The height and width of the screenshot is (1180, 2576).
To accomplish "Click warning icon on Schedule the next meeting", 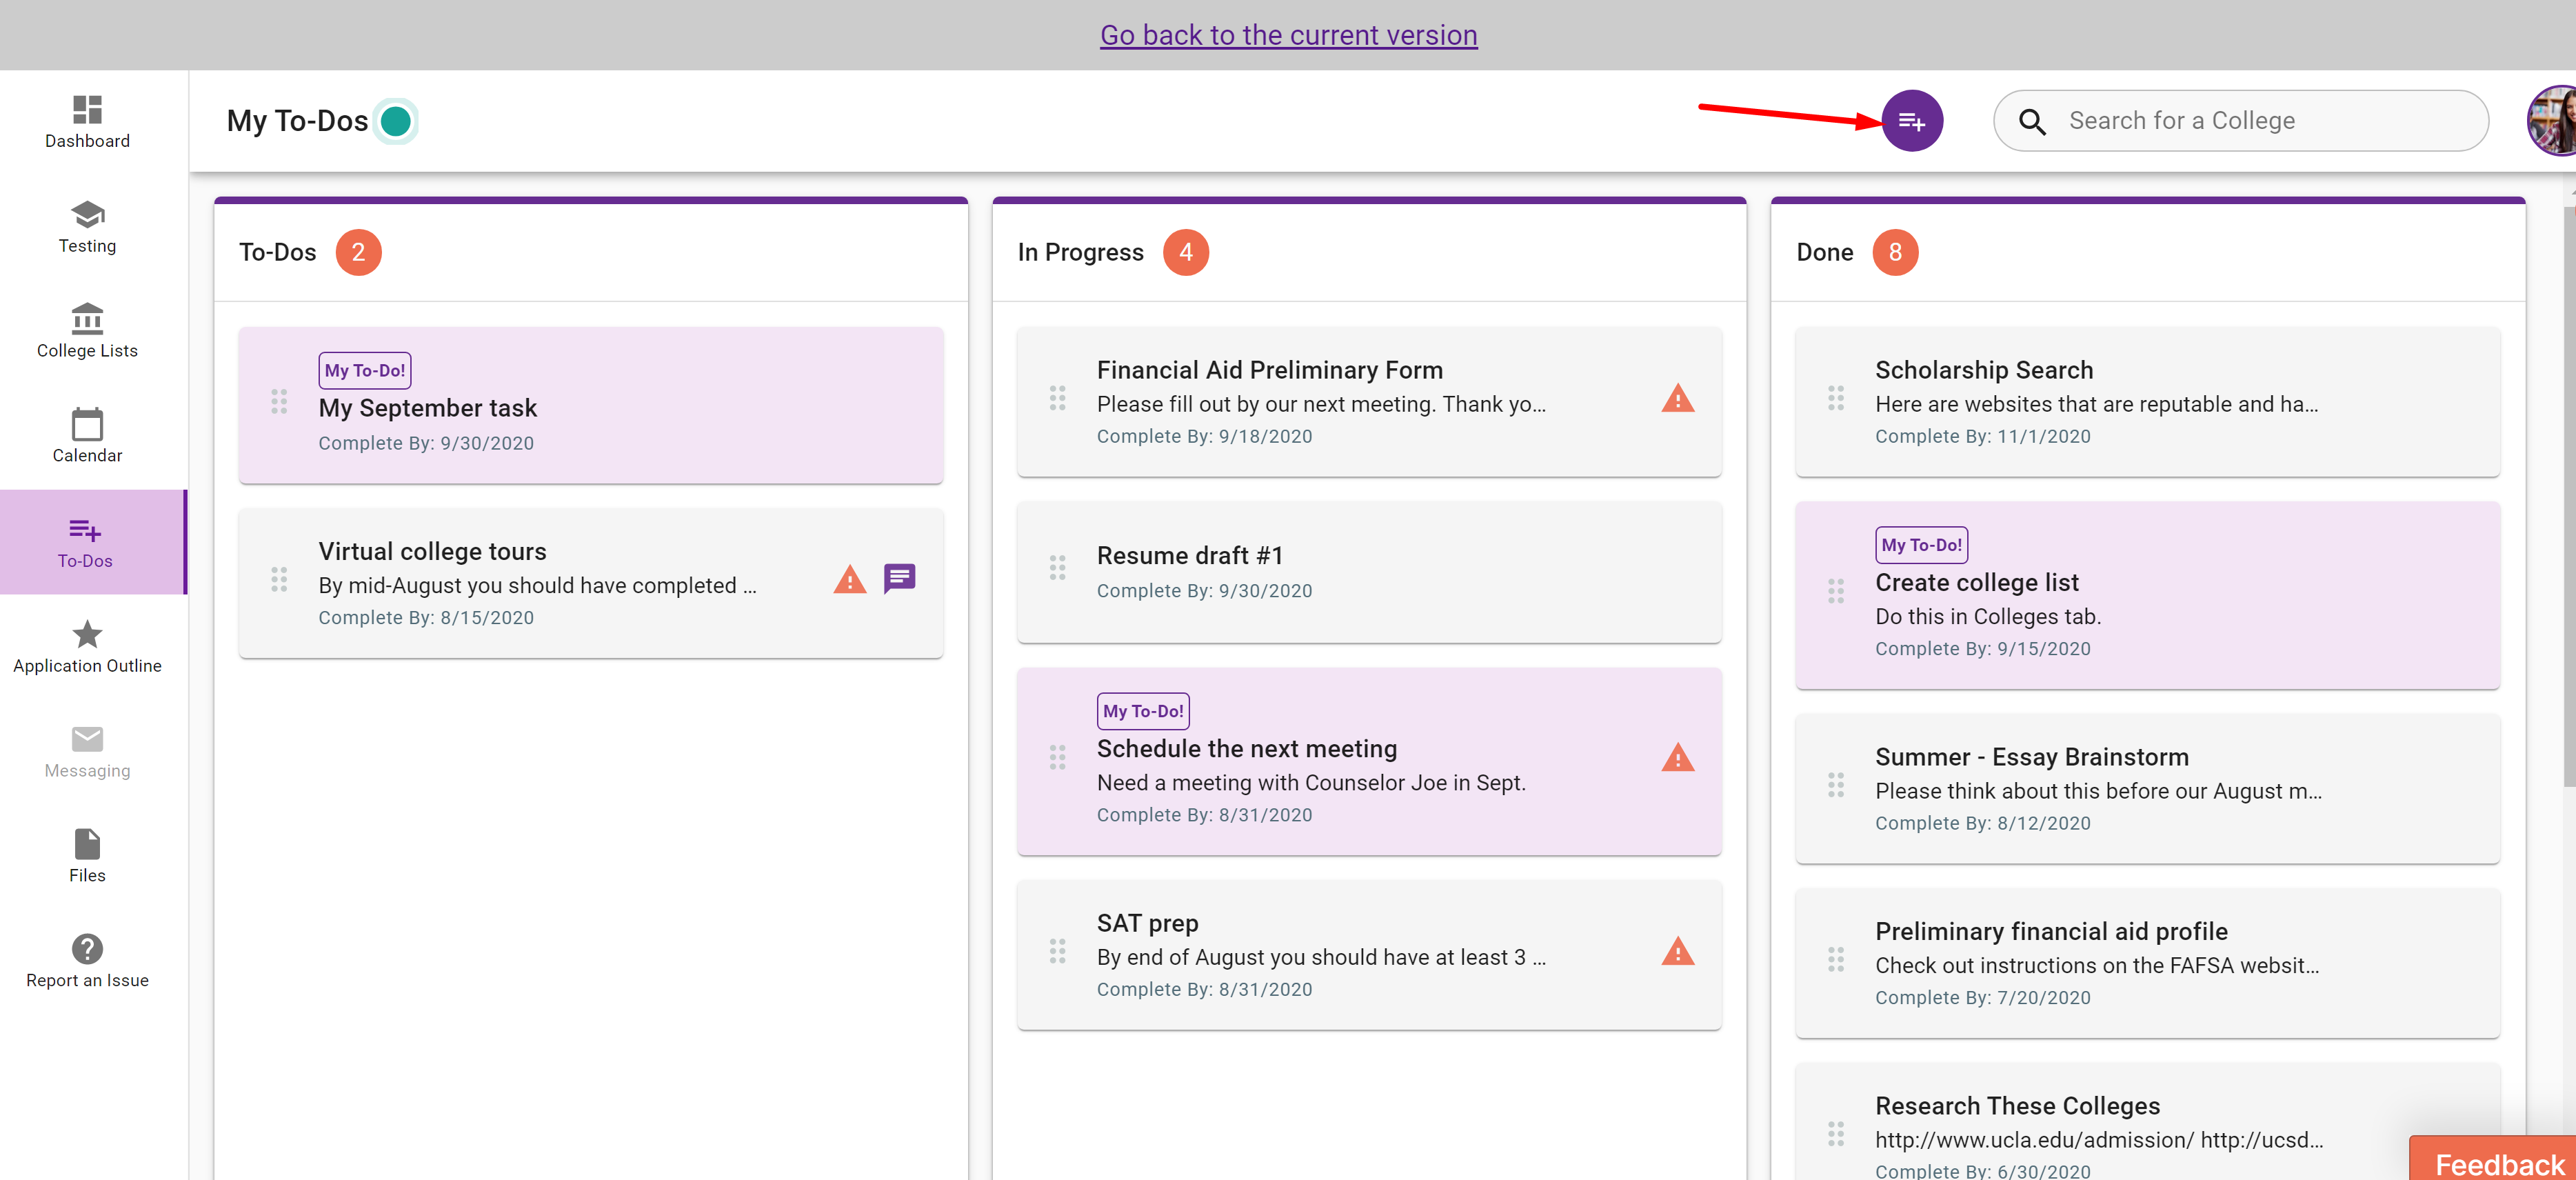I will point(1677,758).
